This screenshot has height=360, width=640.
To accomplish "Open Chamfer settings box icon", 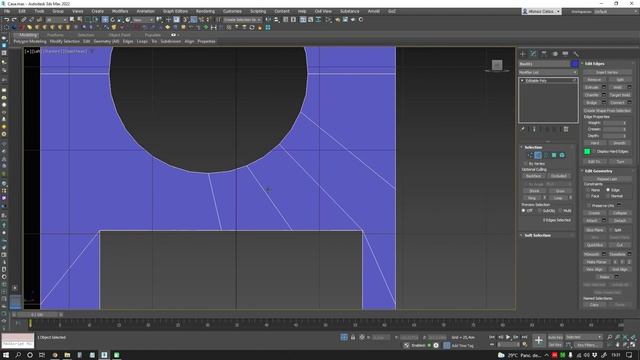I will (x=604, y=95).
